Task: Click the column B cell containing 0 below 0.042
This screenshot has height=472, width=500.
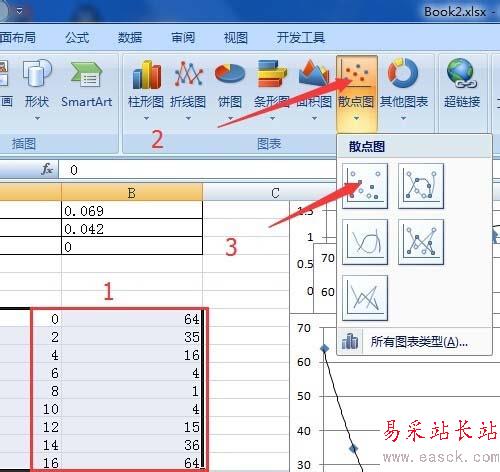Action: (x=132, y=246)
